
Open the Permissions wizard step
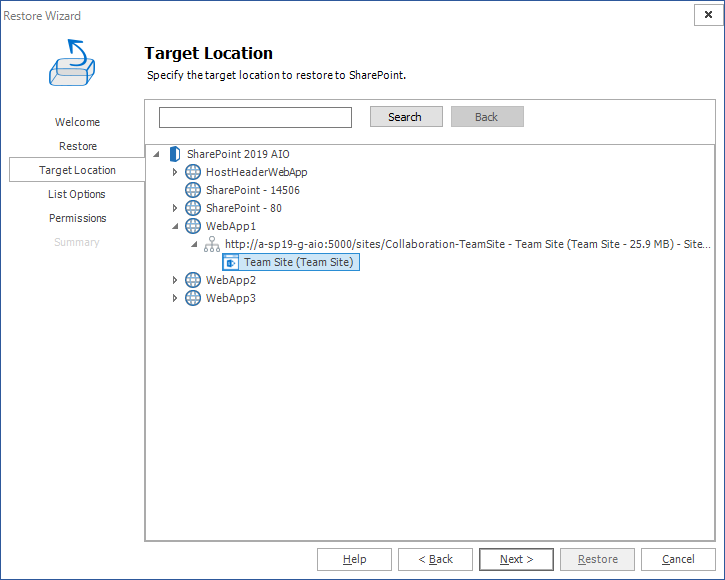click(78, 218)
